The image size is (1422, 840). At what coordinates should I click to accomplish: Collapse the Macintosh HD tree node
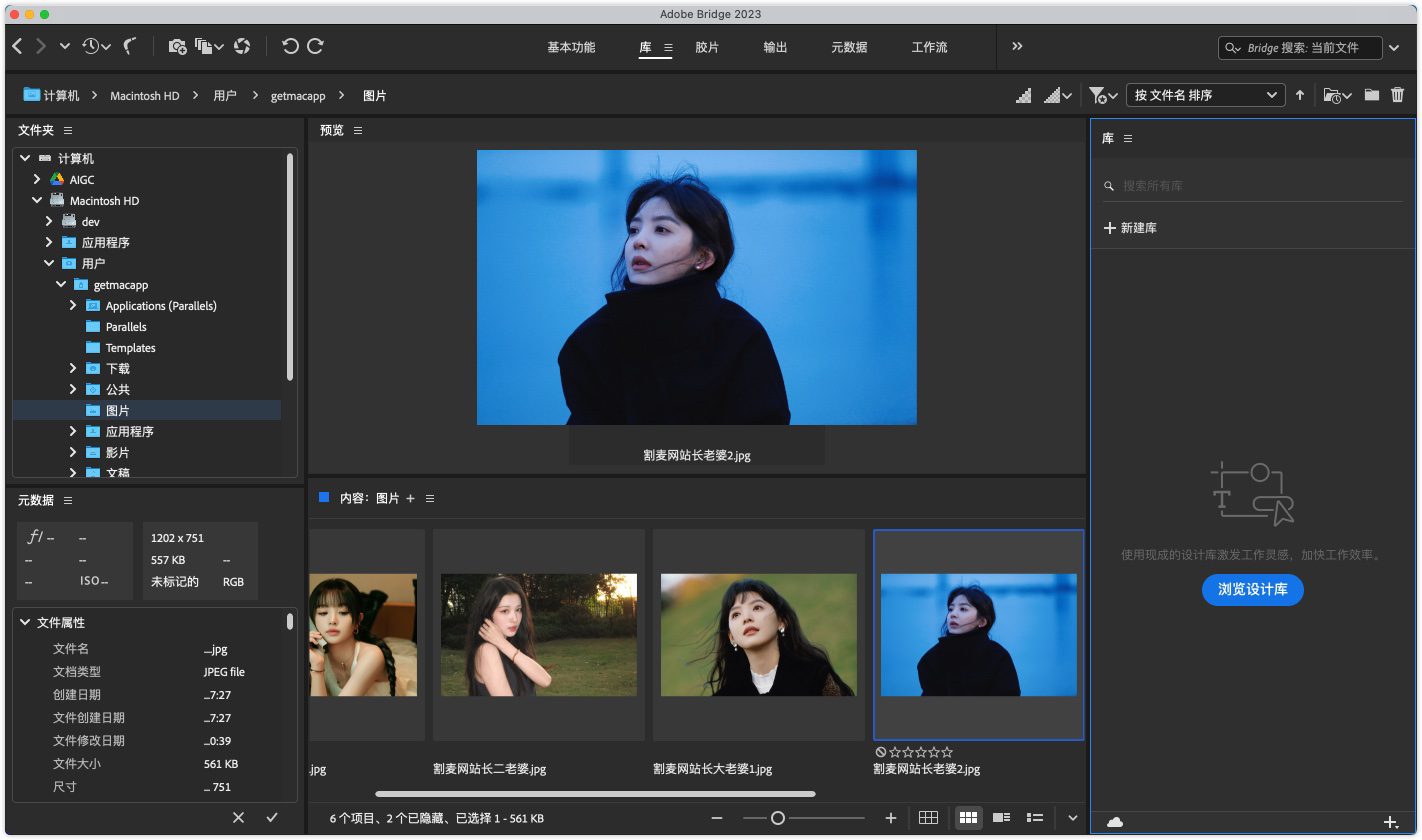[x=37, y=201]
